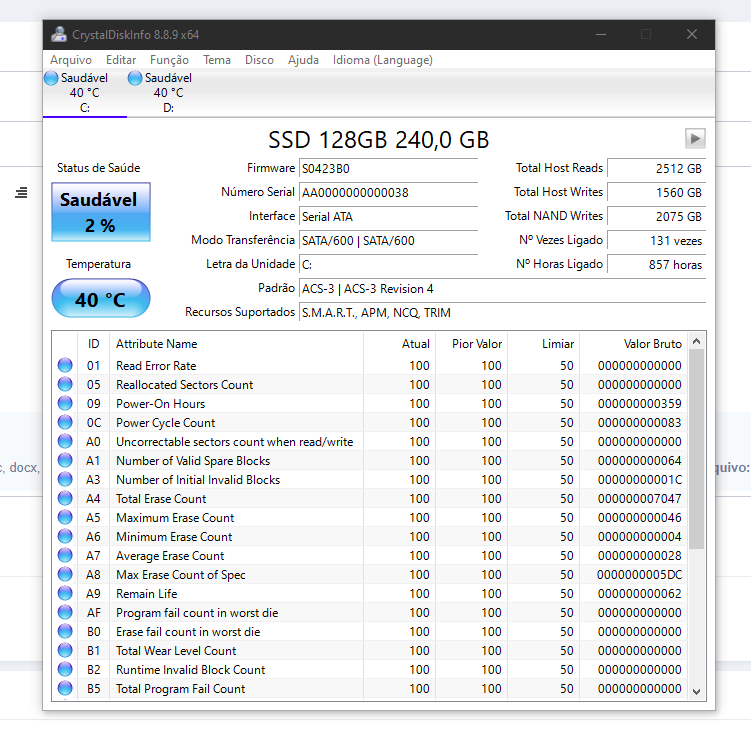Click the Valor Bruto column header
This screenshot has width=751, height=743.
tap(633, 343)
